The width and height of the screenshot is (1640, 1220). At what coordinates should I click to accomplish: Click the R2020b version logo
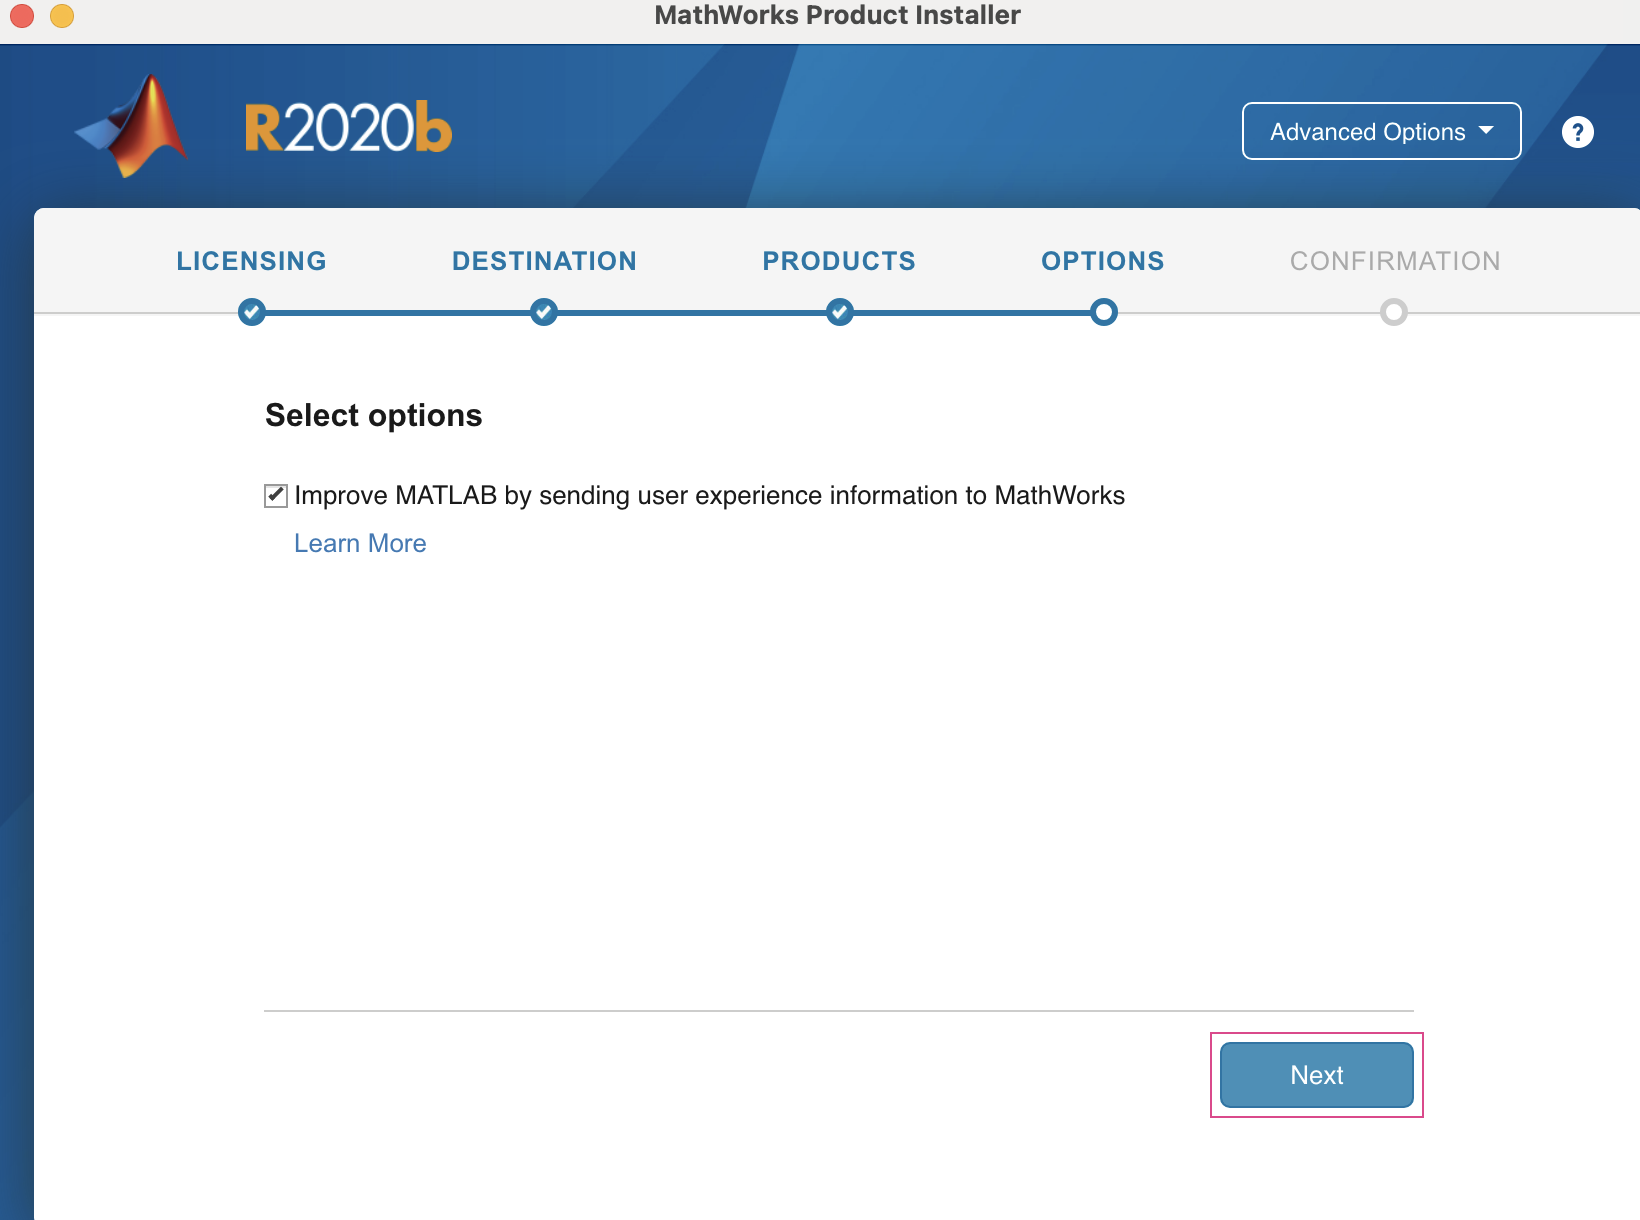coord(348,128)
